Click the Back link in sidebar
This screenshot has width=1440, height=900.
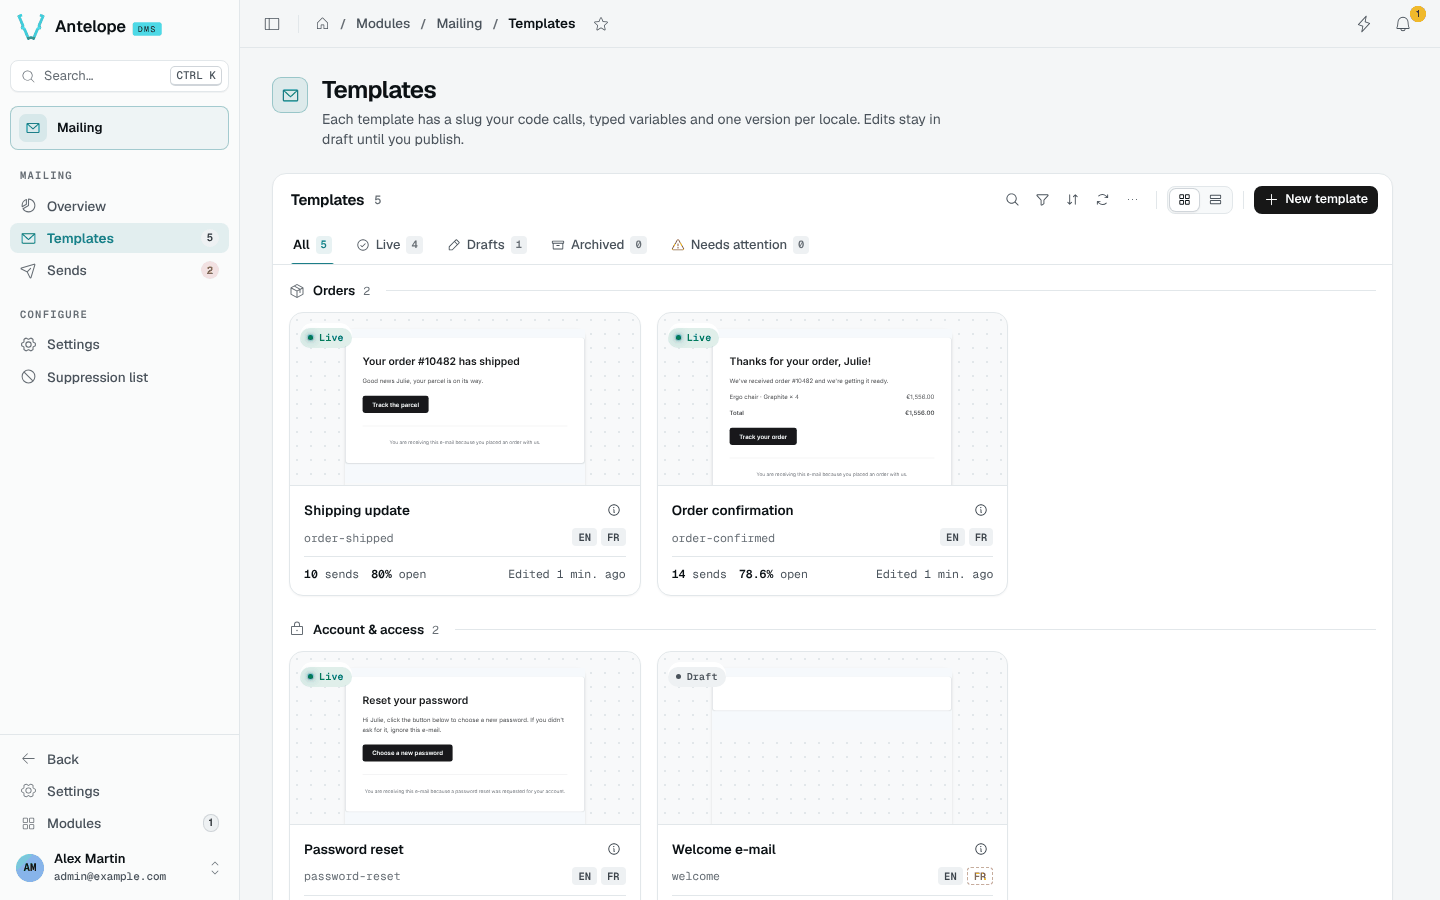[x=119, y=759]
